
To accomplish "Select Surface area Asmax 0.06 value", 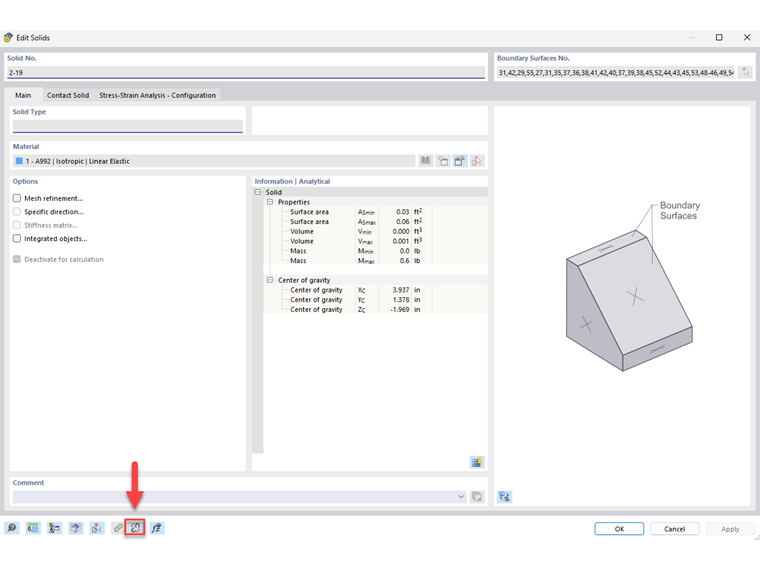I will (x=403, y=222).
